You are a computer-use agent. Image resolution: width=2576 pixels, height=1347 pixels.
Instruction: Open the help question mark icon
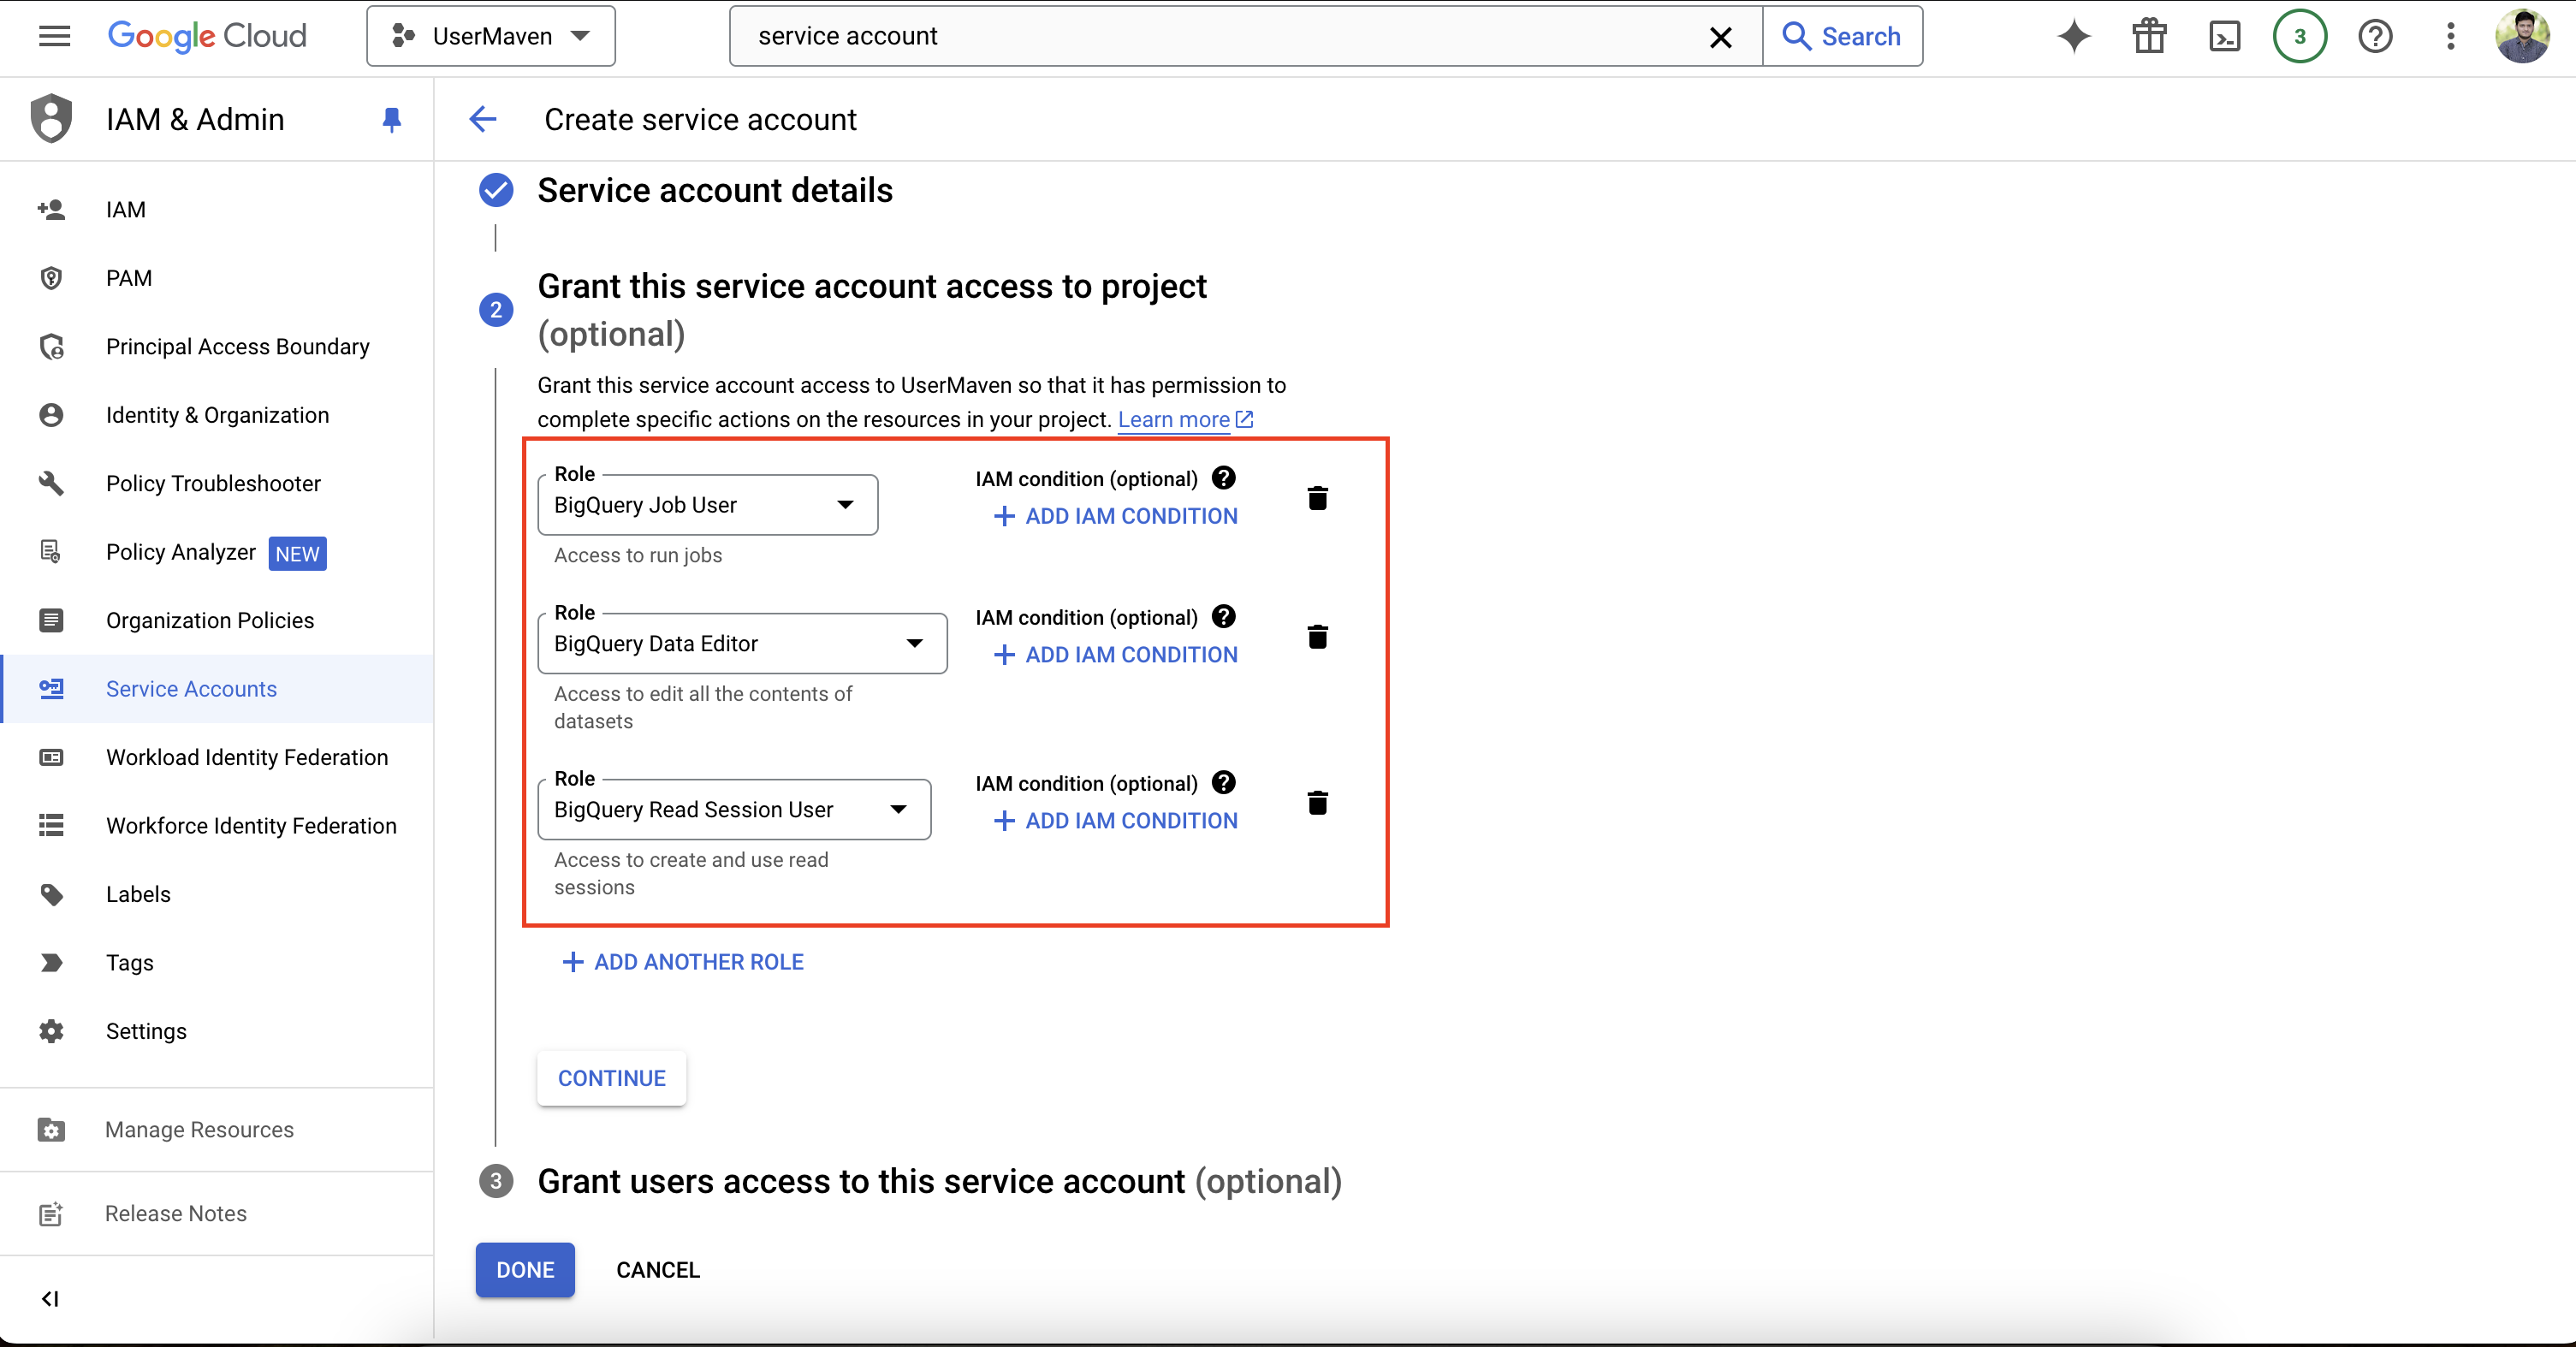(2375, 37)
